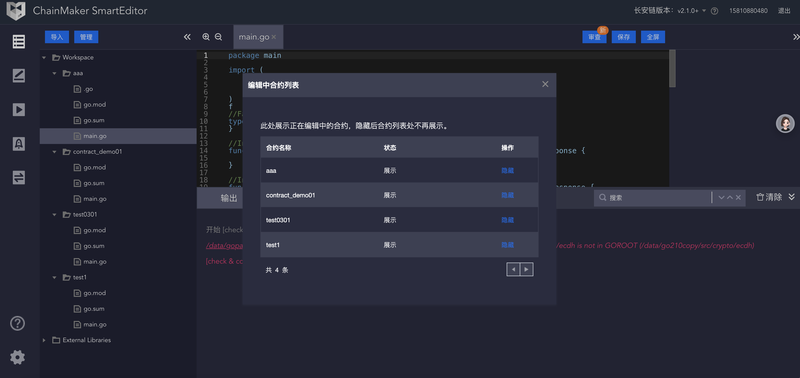Open the help question mark icon in sidebar
The height and width of the screenshot is (378, 800).
(18, 323)
